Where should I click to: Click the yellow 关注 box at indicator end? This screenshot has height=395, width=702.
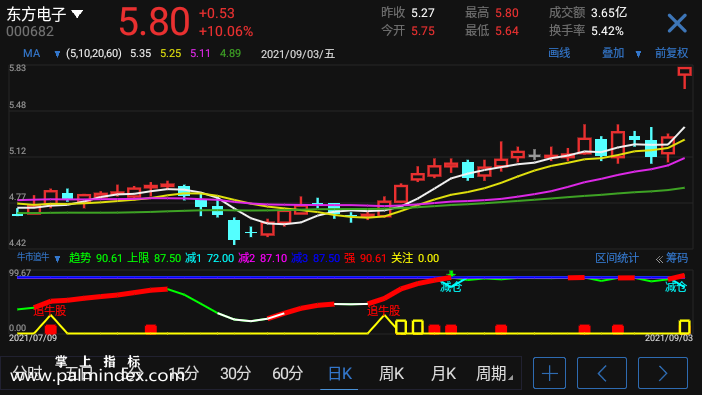coord(685,326)
